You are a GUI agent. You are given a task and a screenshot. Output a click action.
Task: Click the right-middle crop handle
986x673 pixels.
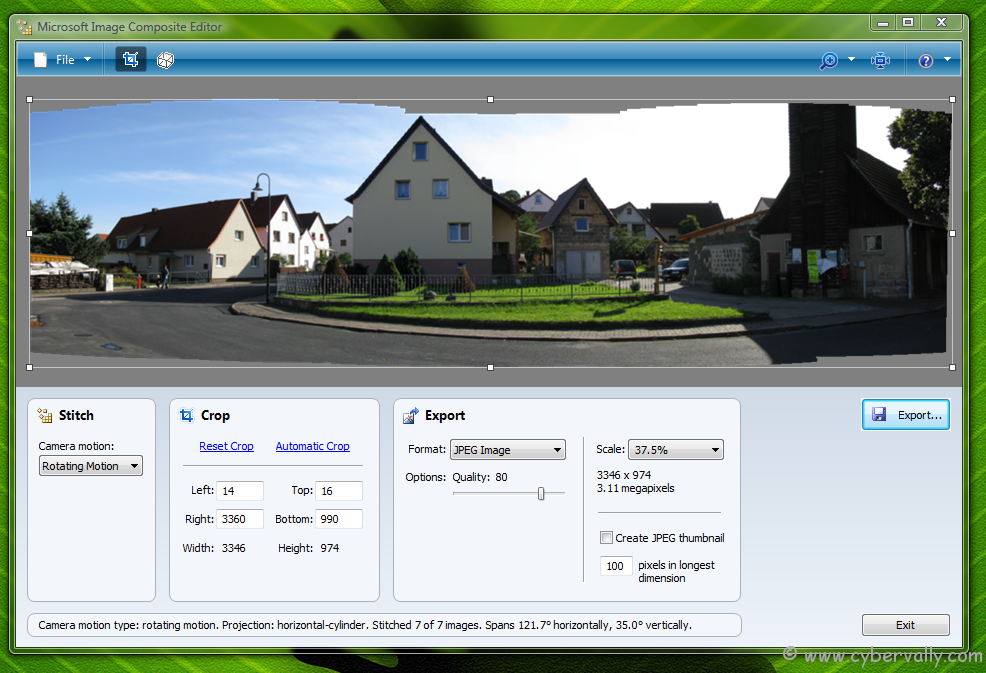click(953, 233)
